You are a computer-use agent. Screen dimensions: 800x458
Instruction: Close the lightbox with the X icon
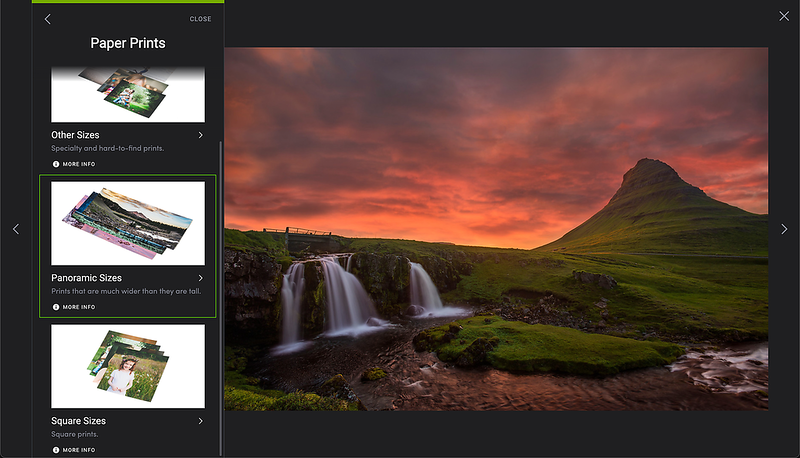(784, 16)
